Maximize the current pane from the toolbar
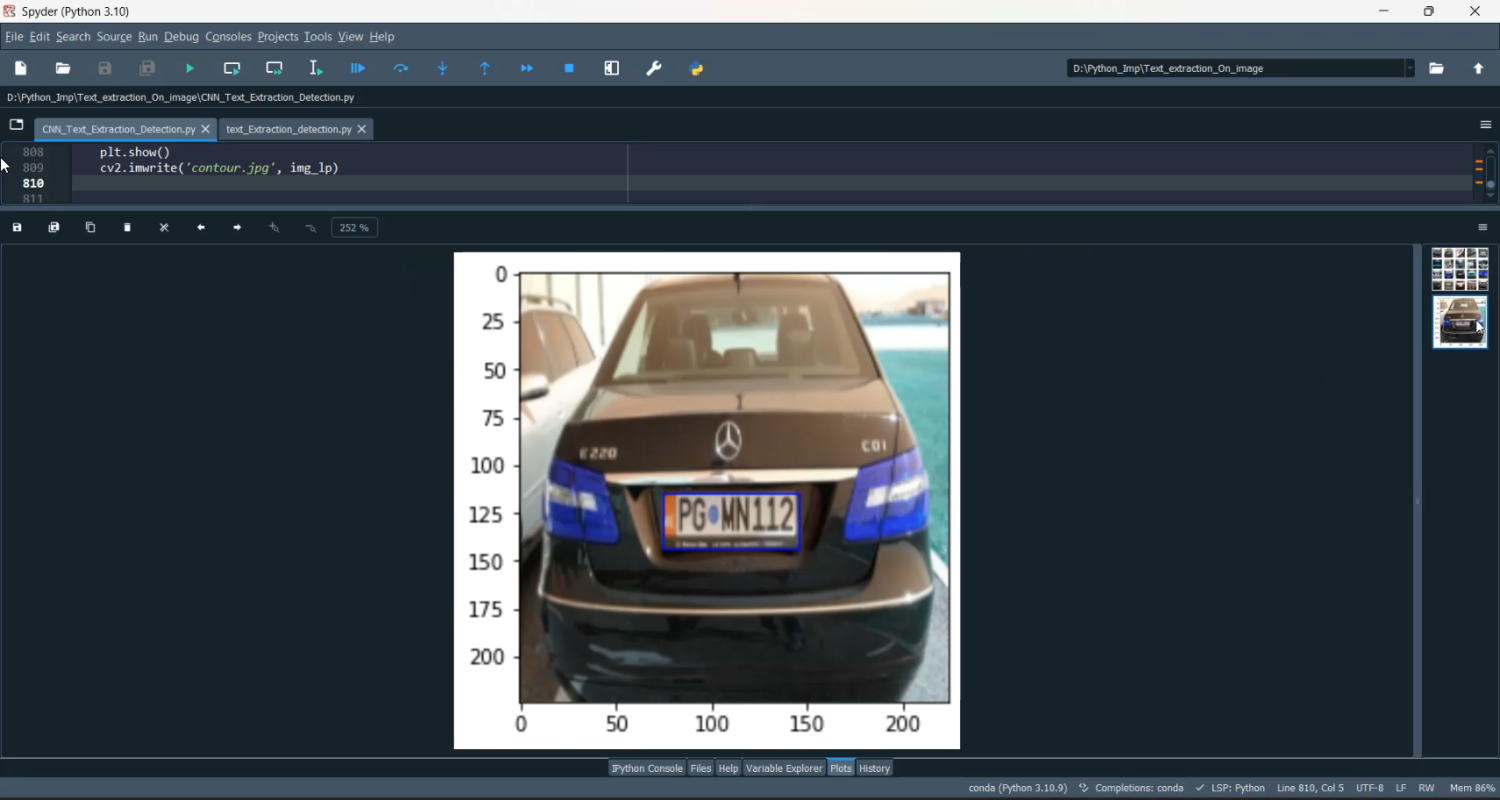Viewport: 1500px width, 800px height. point(612,69)
